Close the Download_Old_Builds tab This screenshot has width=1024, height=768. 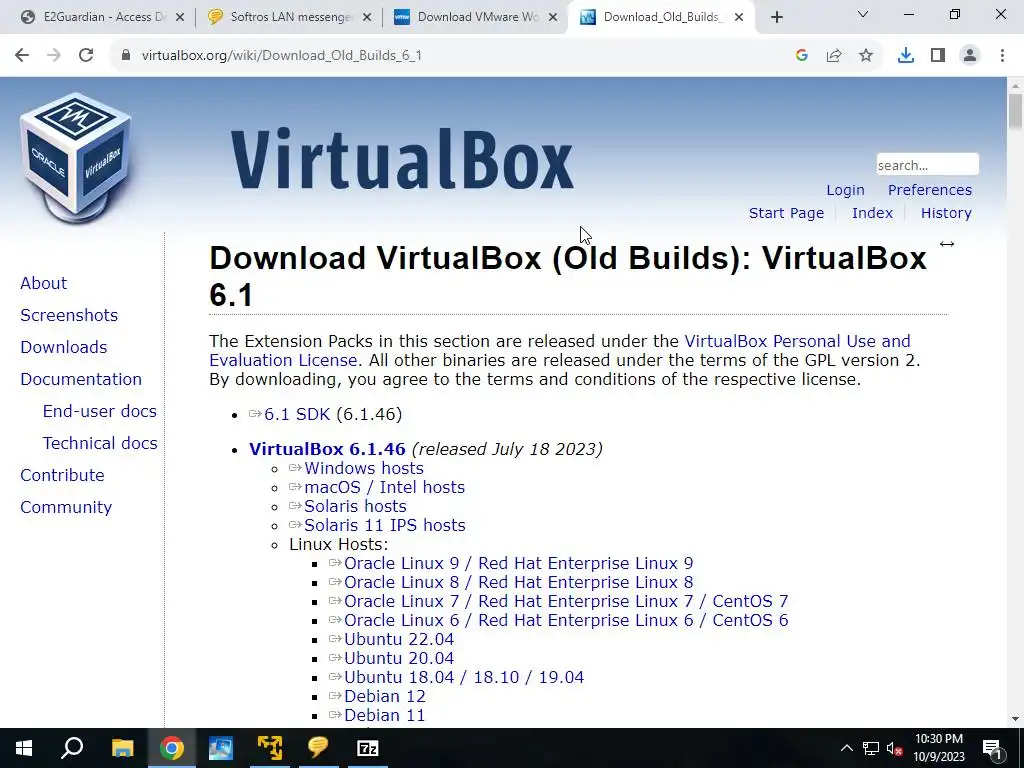coord(739,18)
